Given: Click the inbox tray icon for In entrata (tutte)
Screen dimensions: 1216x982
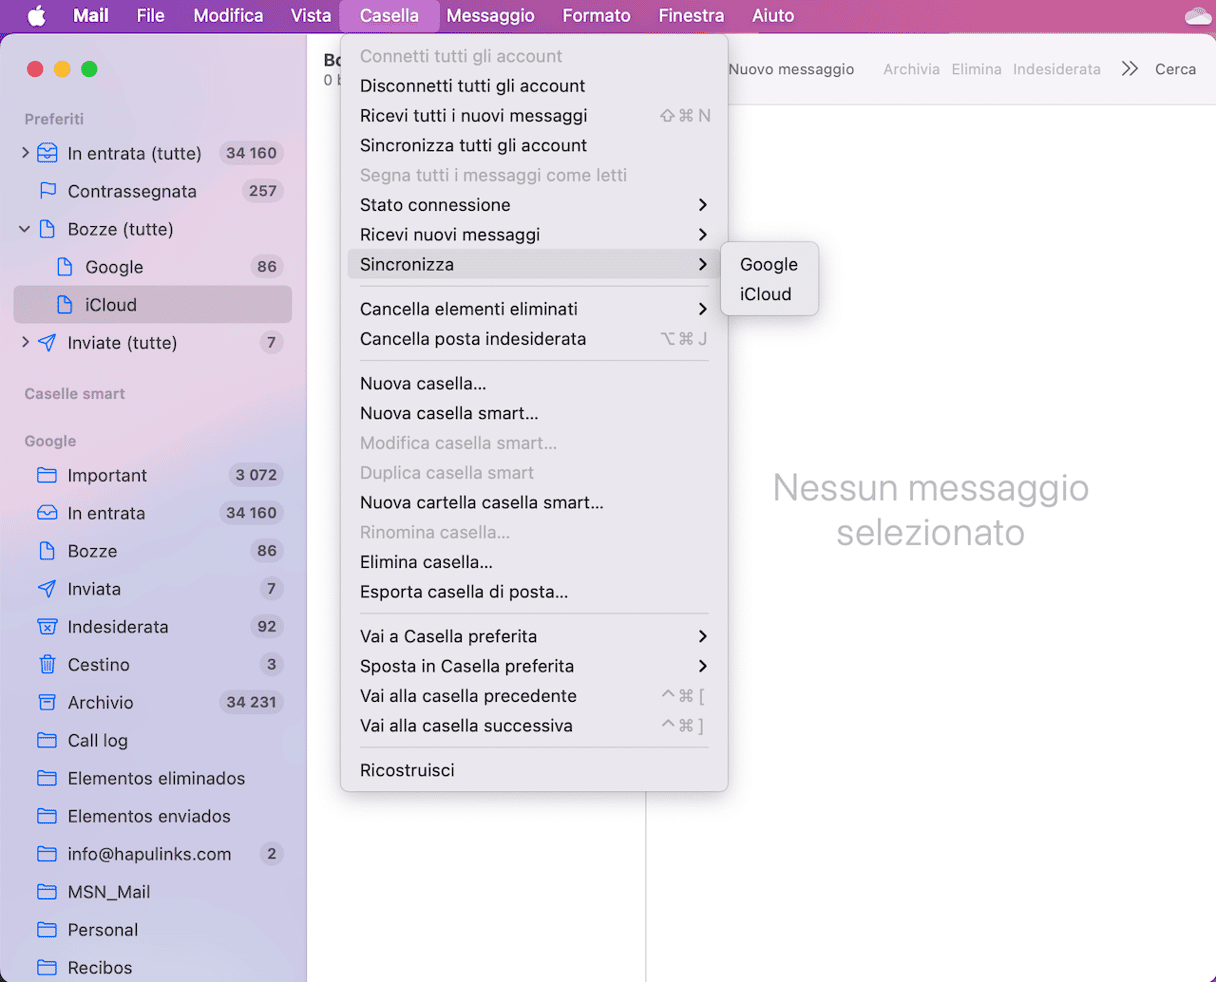Looking at the screenshot, I should [x=47, y=153].
